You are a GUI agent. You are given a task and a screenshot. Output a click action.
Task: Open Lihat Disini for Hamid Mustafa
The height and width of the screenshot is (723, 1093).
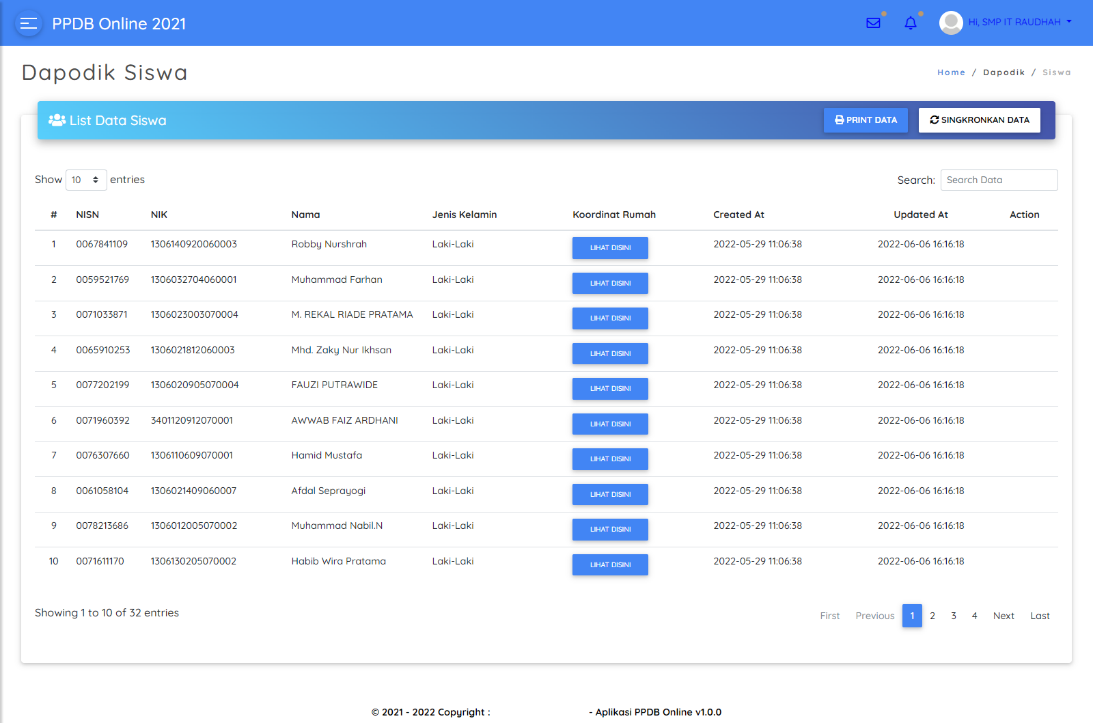610,459
